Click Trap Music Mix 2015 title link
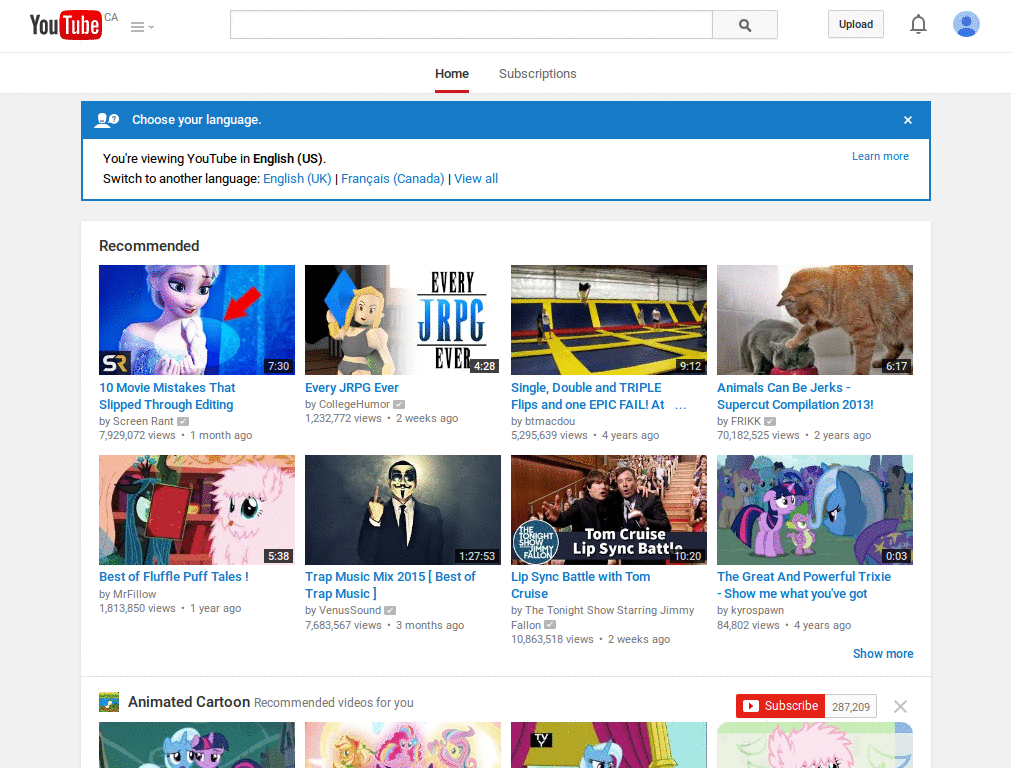 click(391, 585)
